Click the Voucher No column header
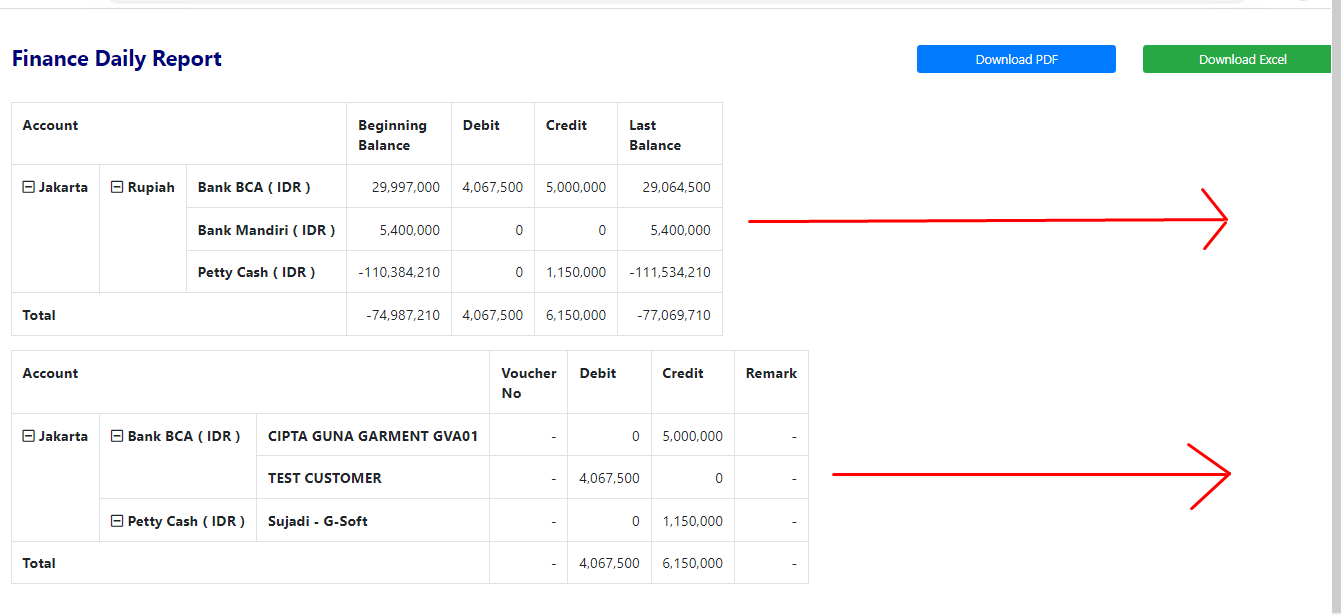 click(527, 381)
